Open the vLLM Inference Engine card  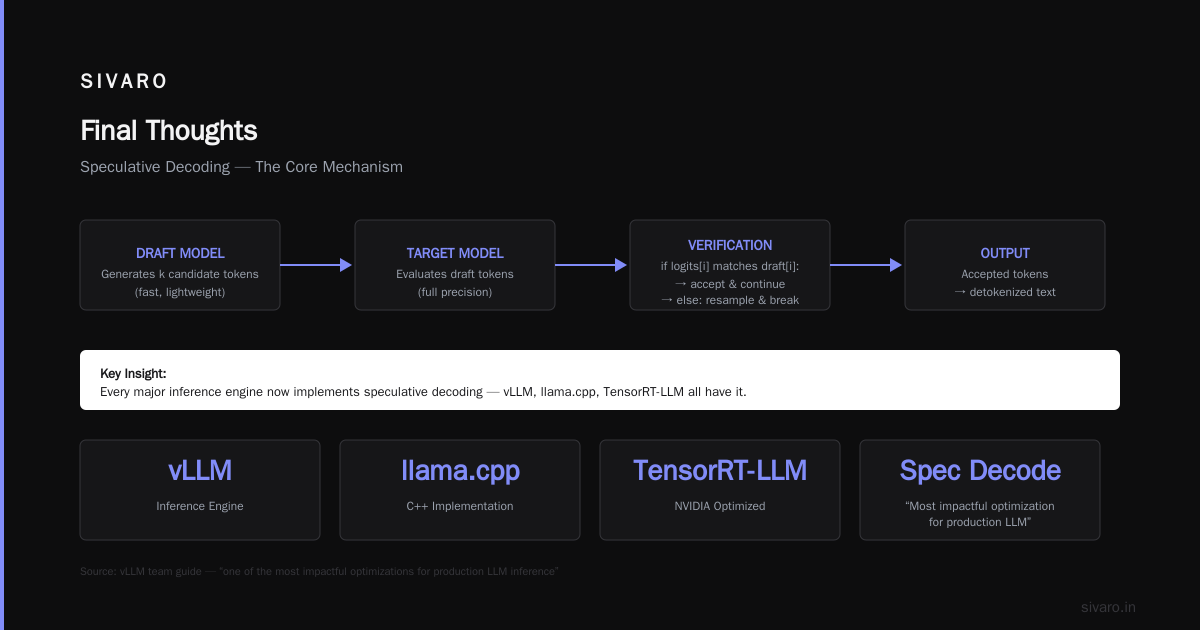pos(200,490)
